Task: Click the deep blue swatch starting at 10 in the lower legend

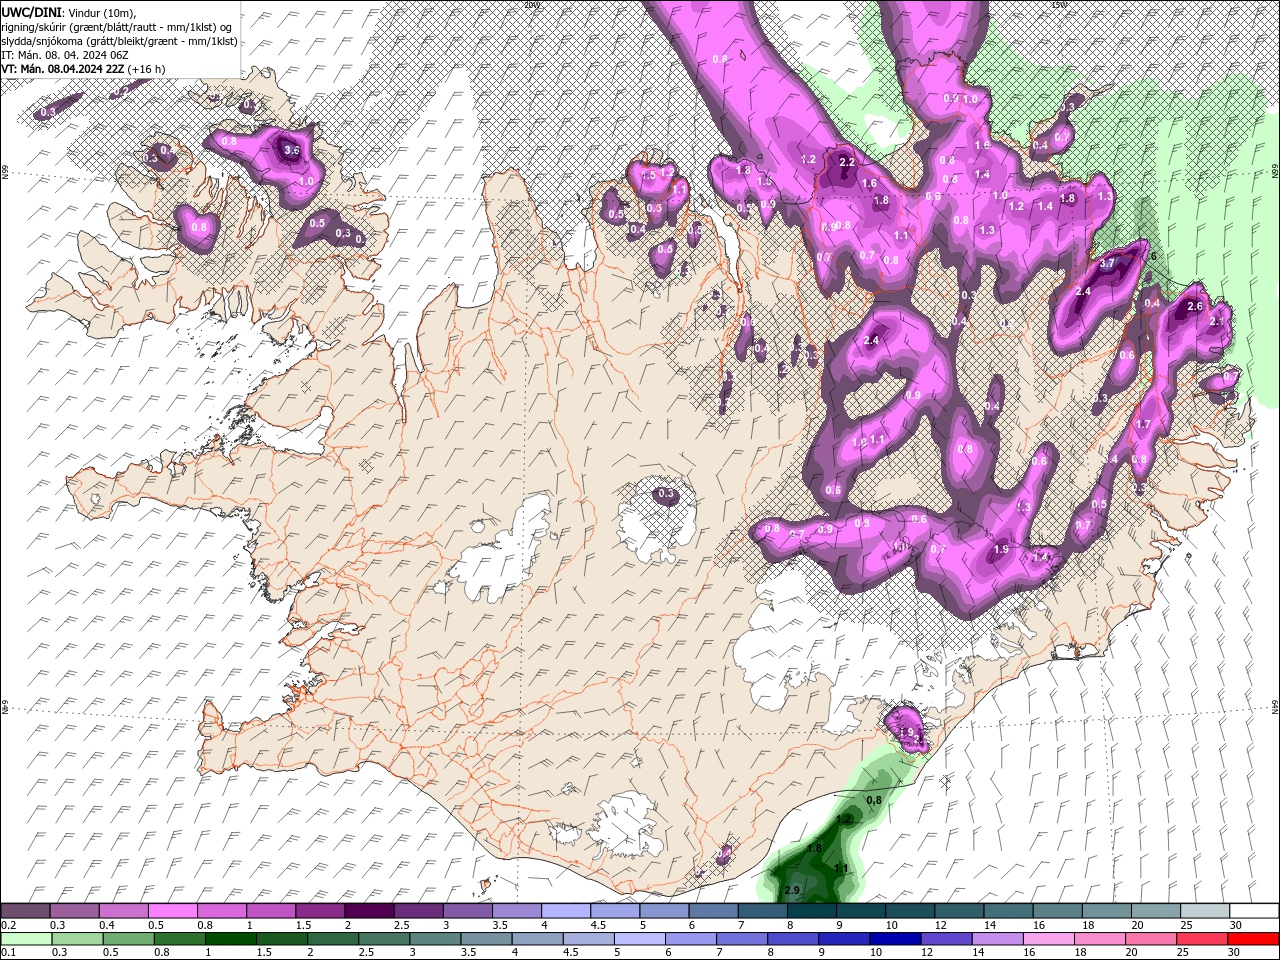Action: 895,939
